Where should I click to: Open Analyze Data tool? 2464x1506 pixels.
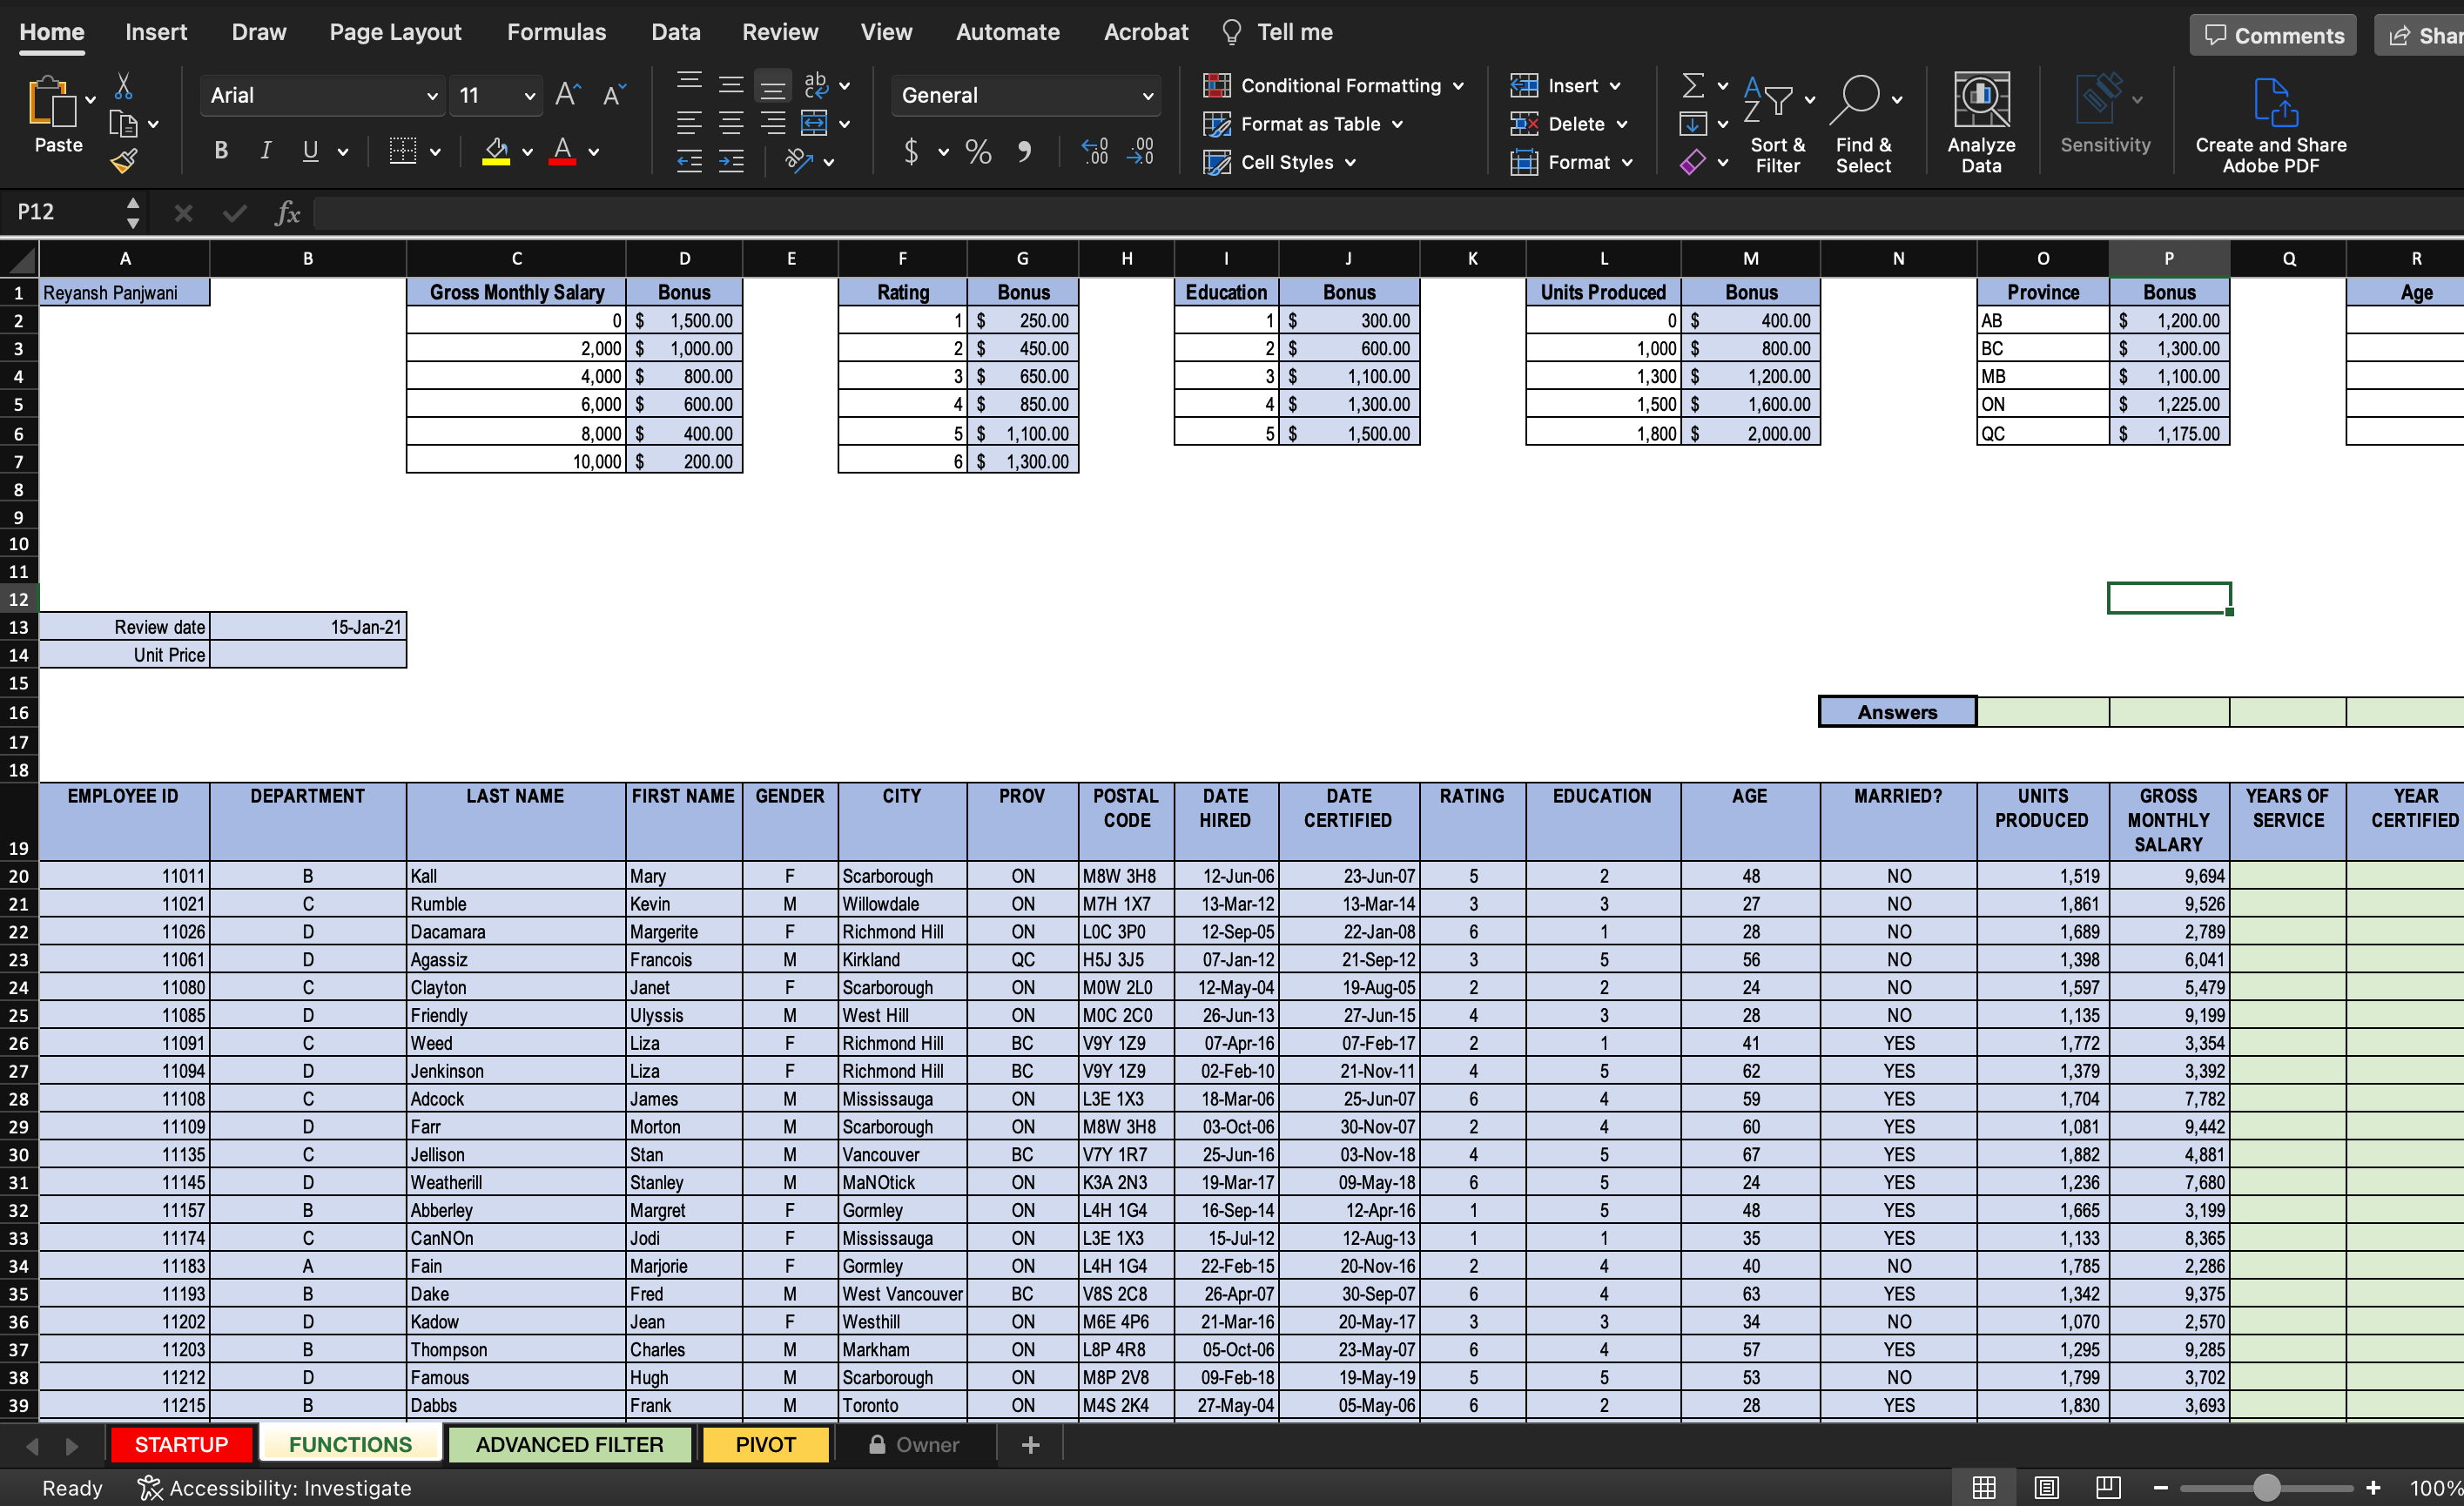pyautogui.click(x=1980, y=122)
